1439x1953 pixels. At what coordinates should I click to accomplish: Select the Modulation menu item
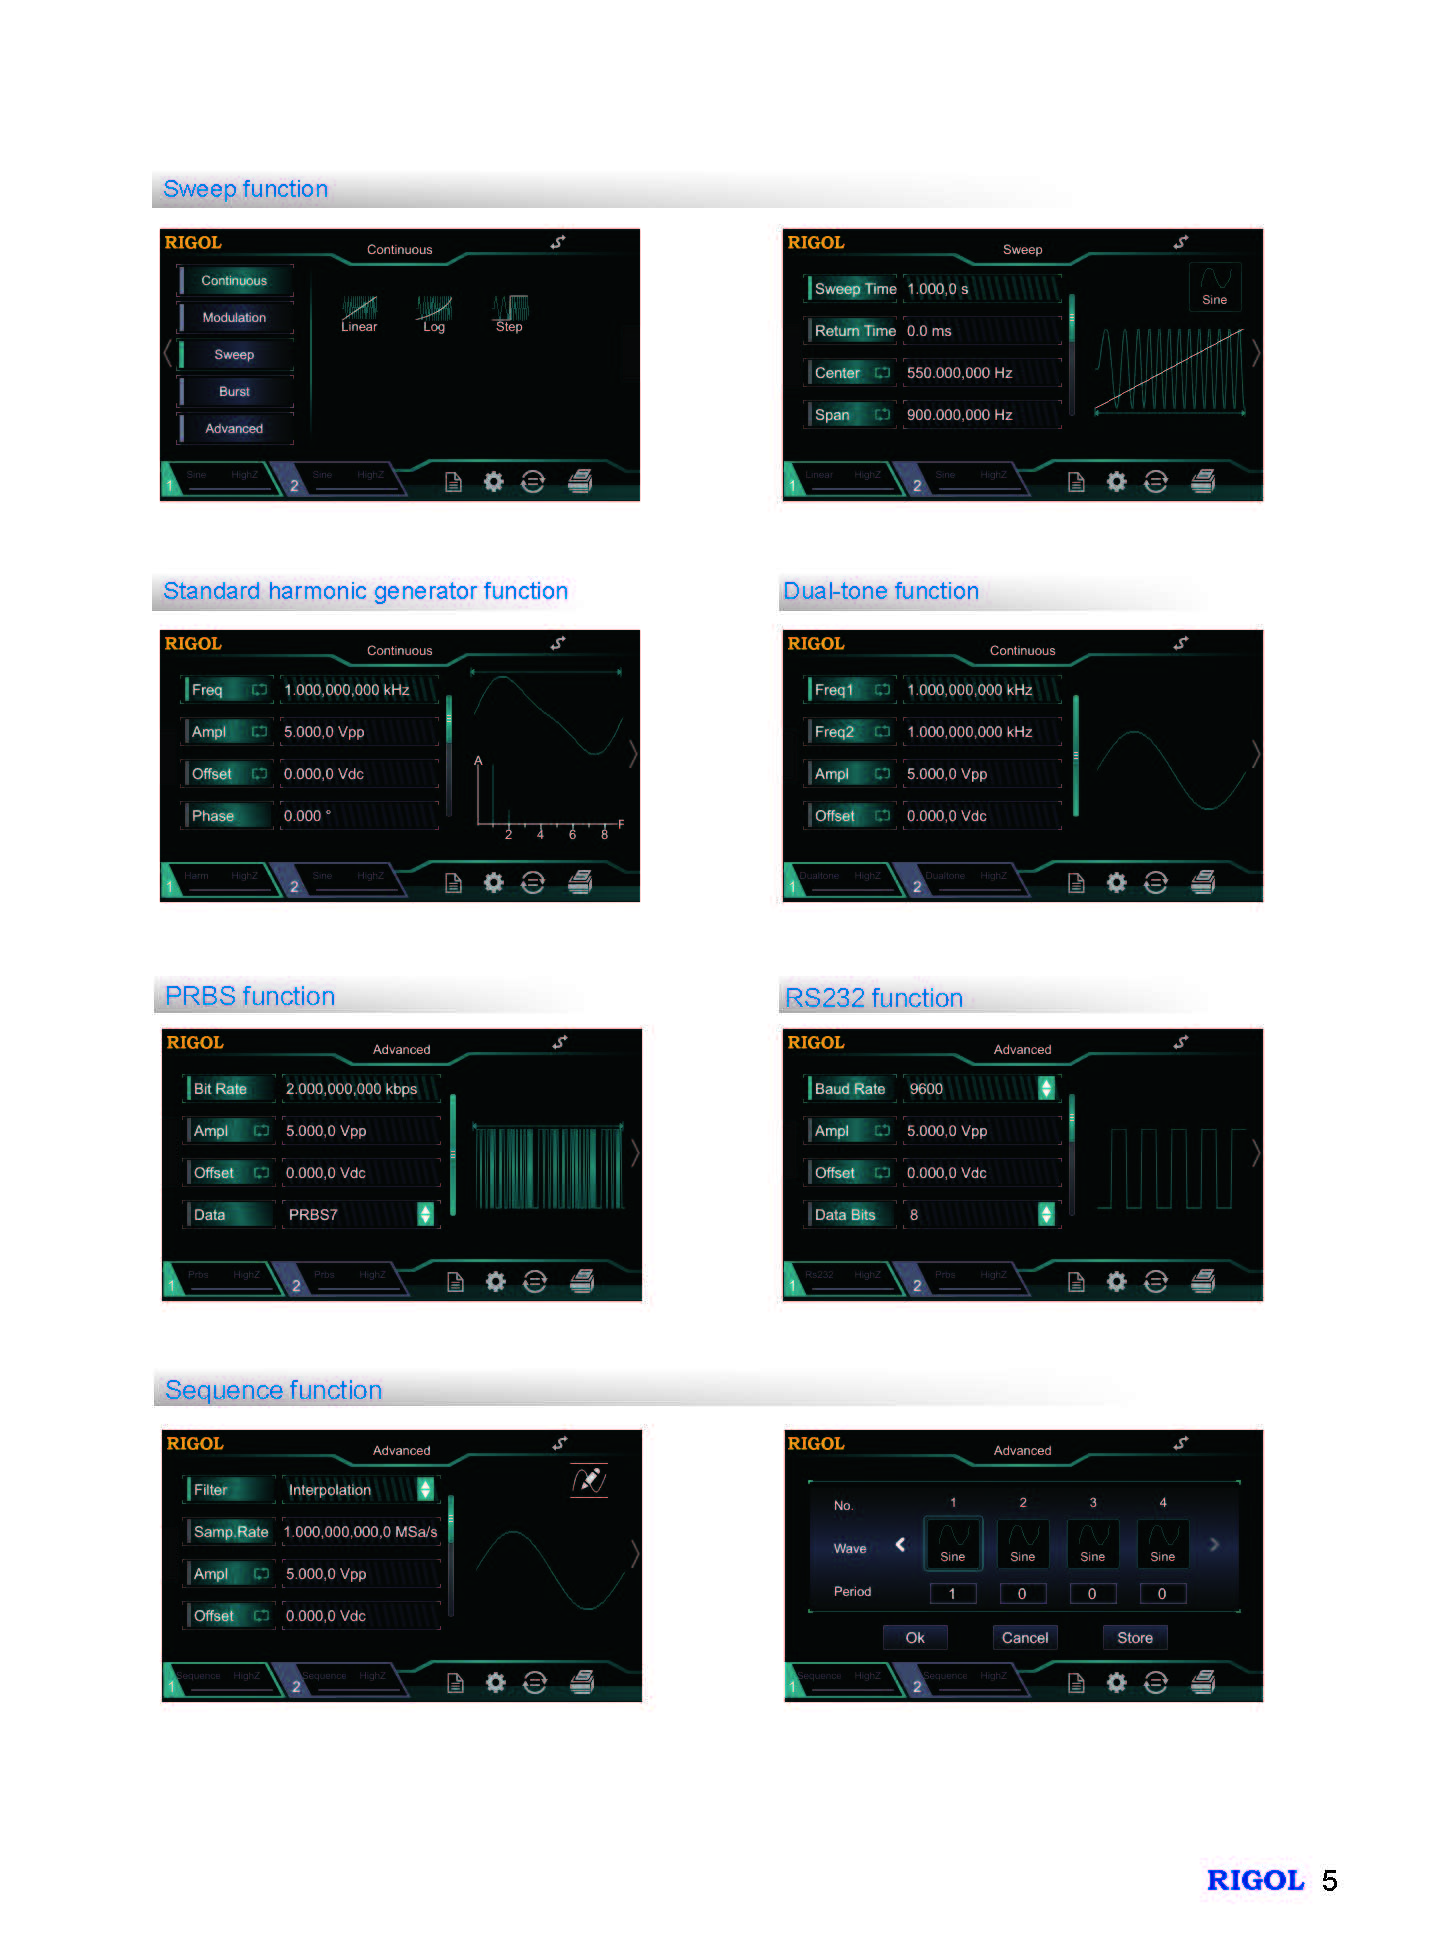(235, 318)
